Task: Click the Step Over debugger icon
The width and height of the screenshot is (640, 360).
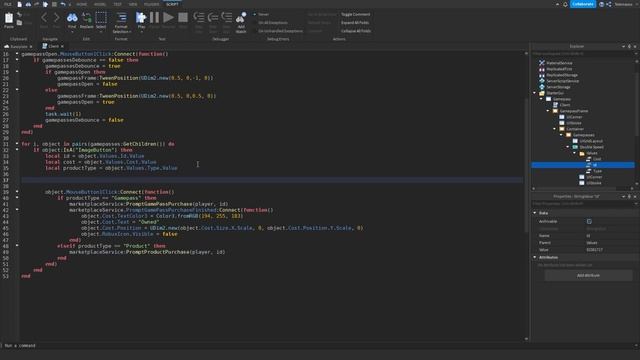Action: (x=213, y=18)
